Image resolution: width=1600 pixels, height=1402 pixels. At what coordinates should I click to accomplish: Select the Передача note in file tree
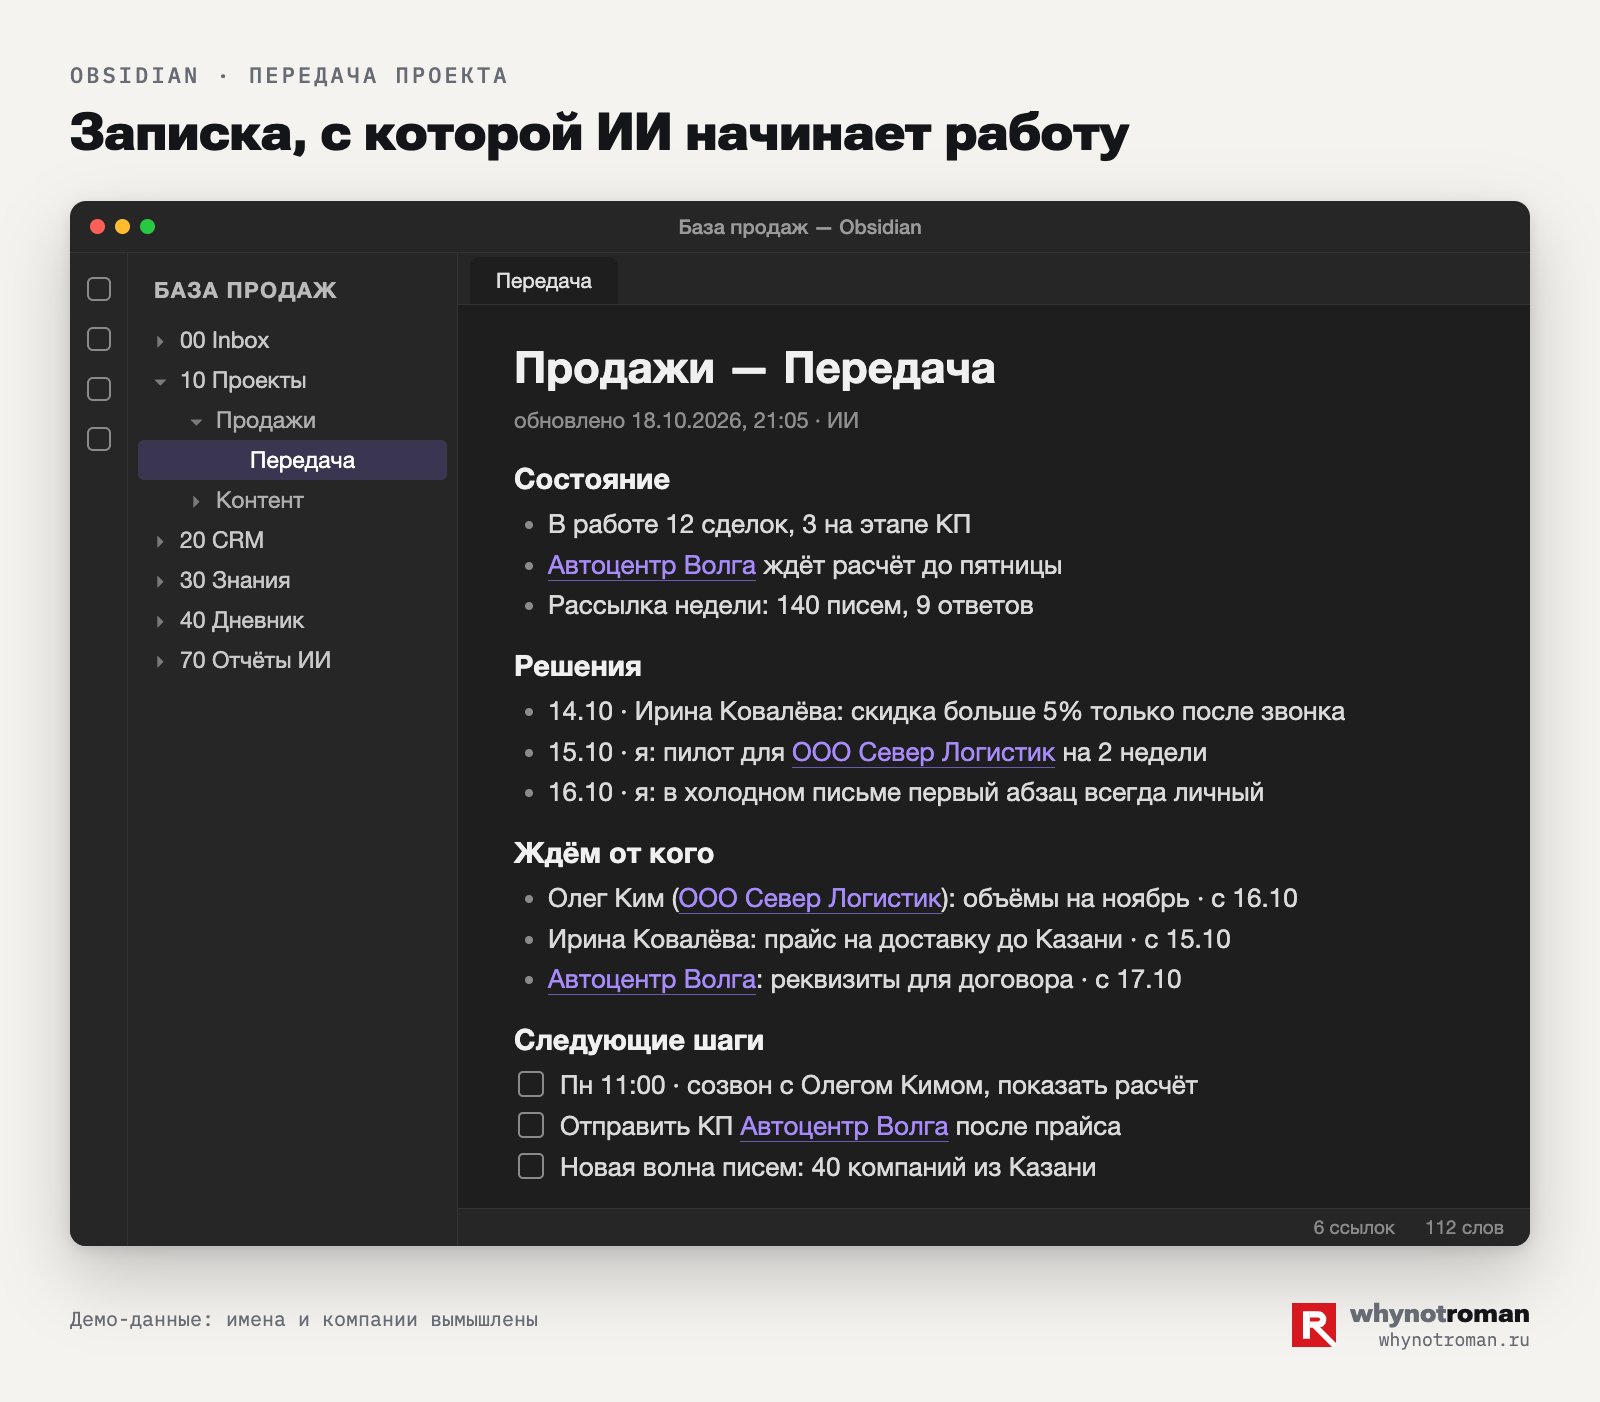pos(292,460)
